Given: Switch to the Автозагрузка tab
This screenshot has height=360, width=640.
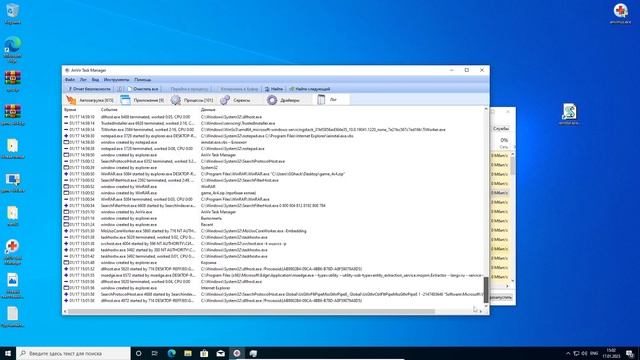Looking at the screenshot, I should click(x=90, y=100).
